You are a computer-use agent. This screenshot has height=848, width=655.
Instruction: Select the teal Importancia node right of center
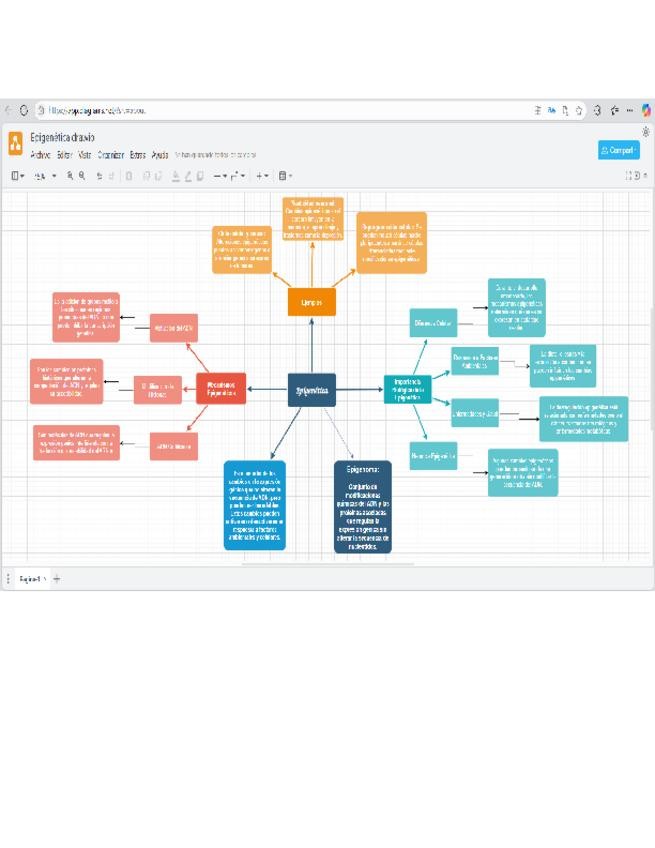point(408,389)
